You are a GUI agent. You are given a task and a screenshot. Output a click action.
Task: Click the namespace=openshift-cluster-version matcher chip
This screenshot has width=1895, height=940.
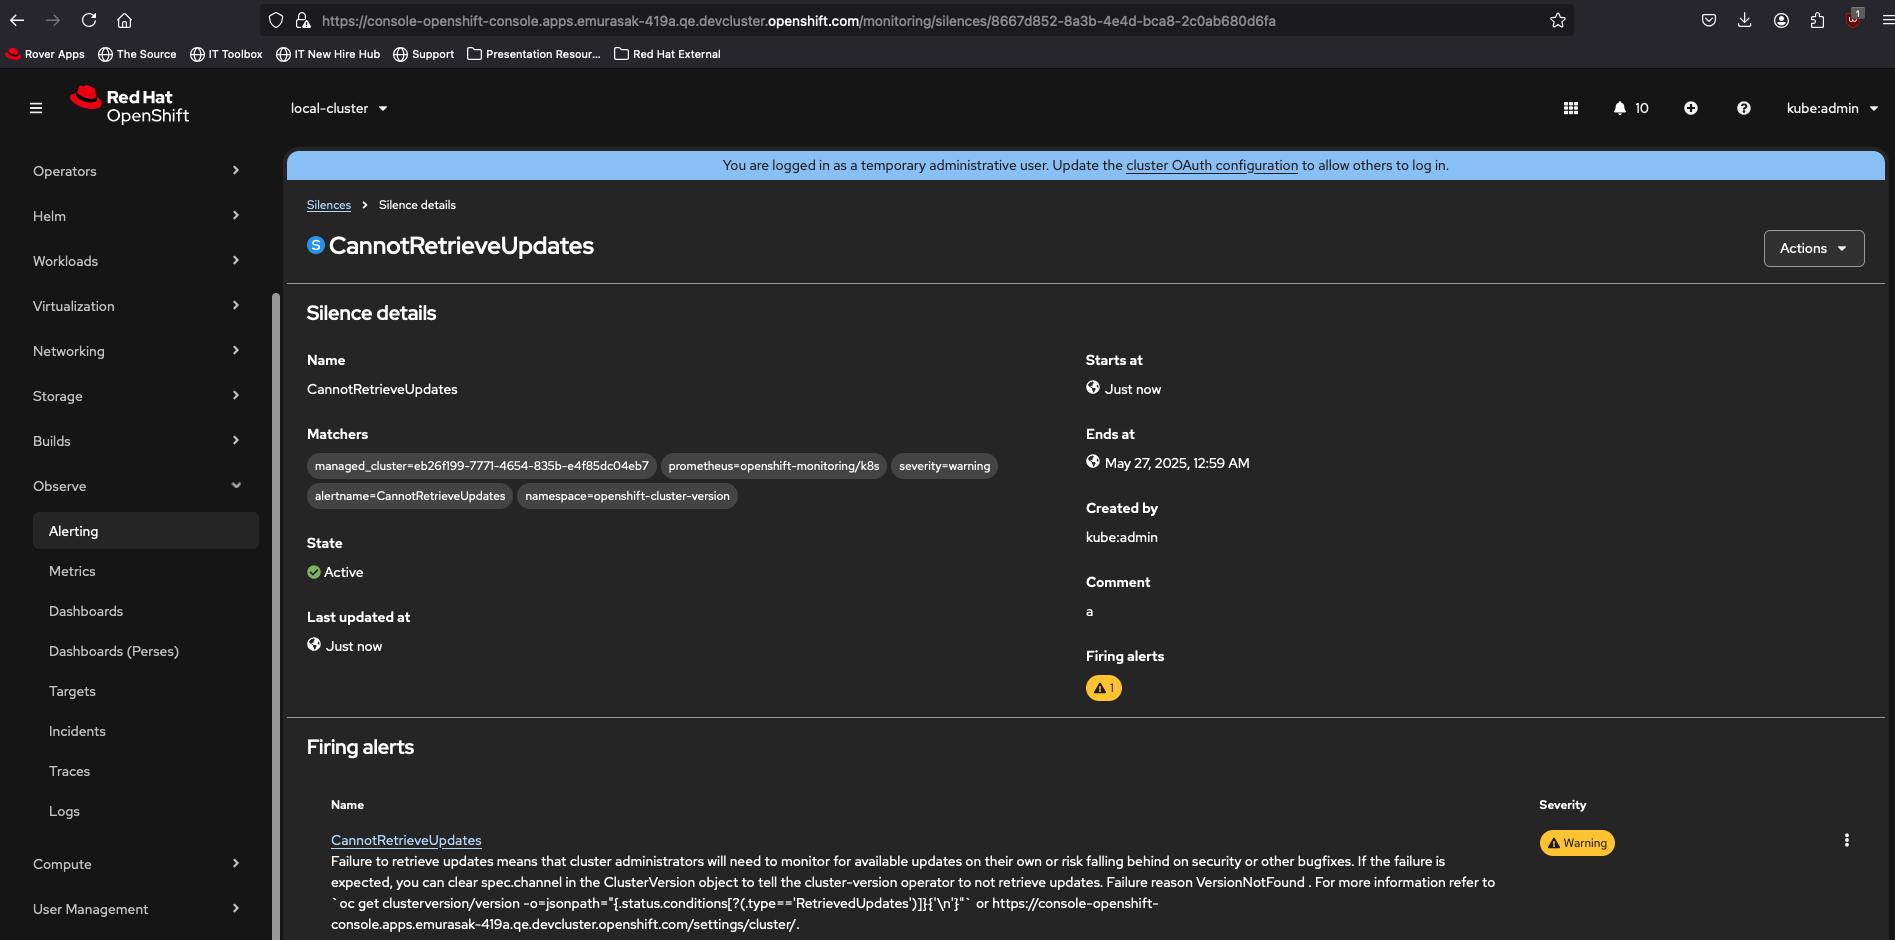627,496
